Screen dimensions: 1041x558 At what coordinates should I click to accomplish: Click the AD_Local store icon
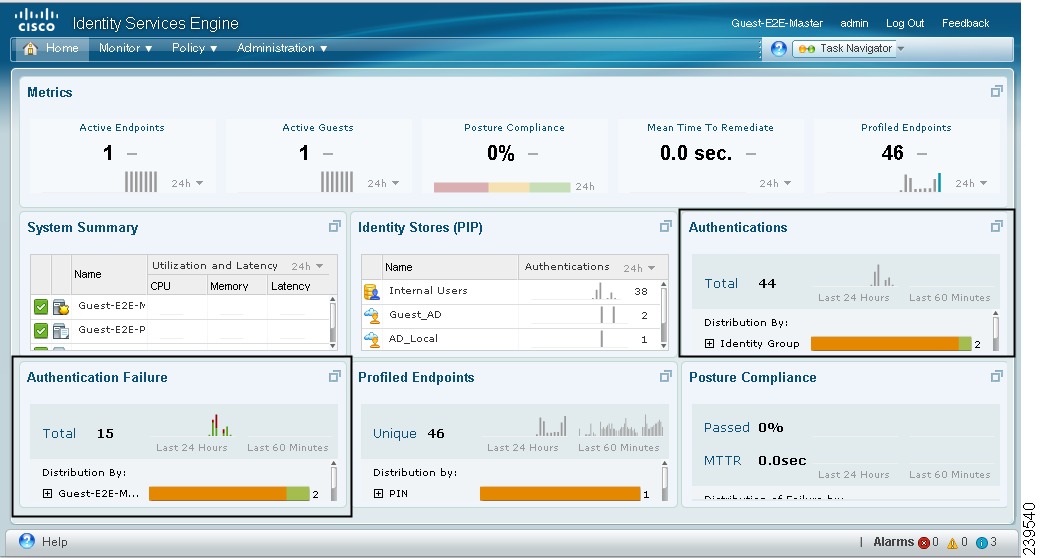click(x=372, y=339)
